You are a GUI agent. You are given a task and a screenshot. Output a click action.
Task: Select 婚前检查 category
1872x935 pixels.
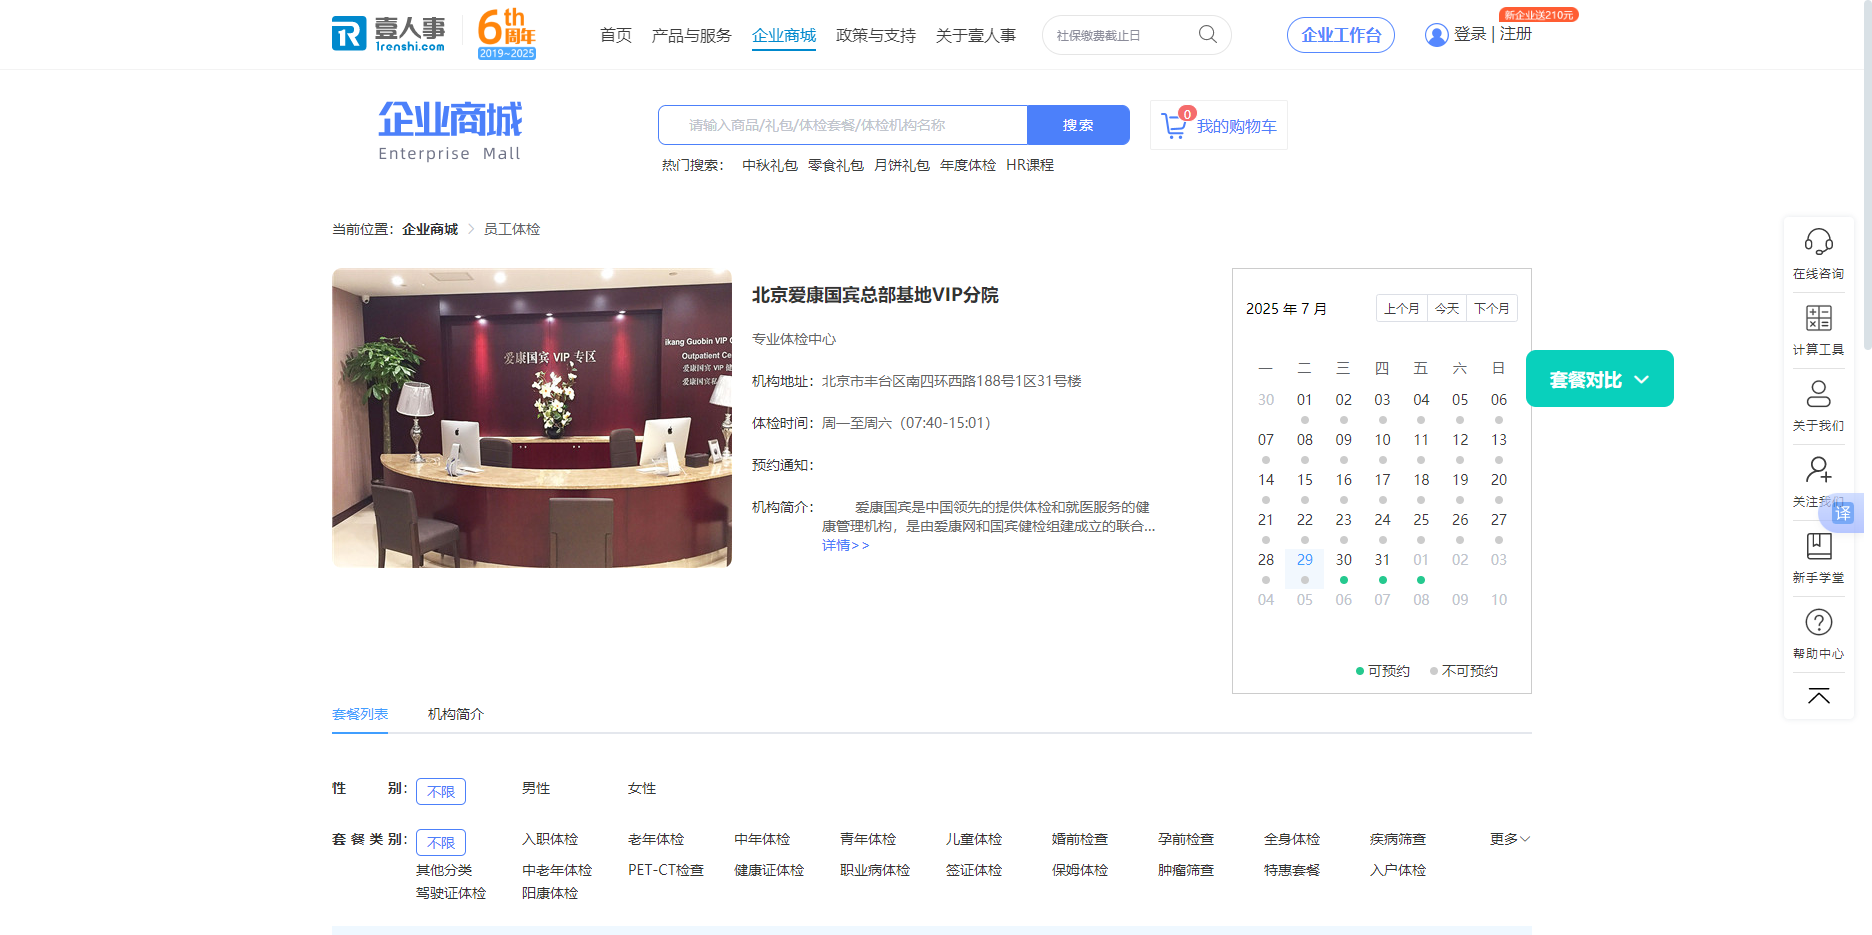[x=1080, y=840]
